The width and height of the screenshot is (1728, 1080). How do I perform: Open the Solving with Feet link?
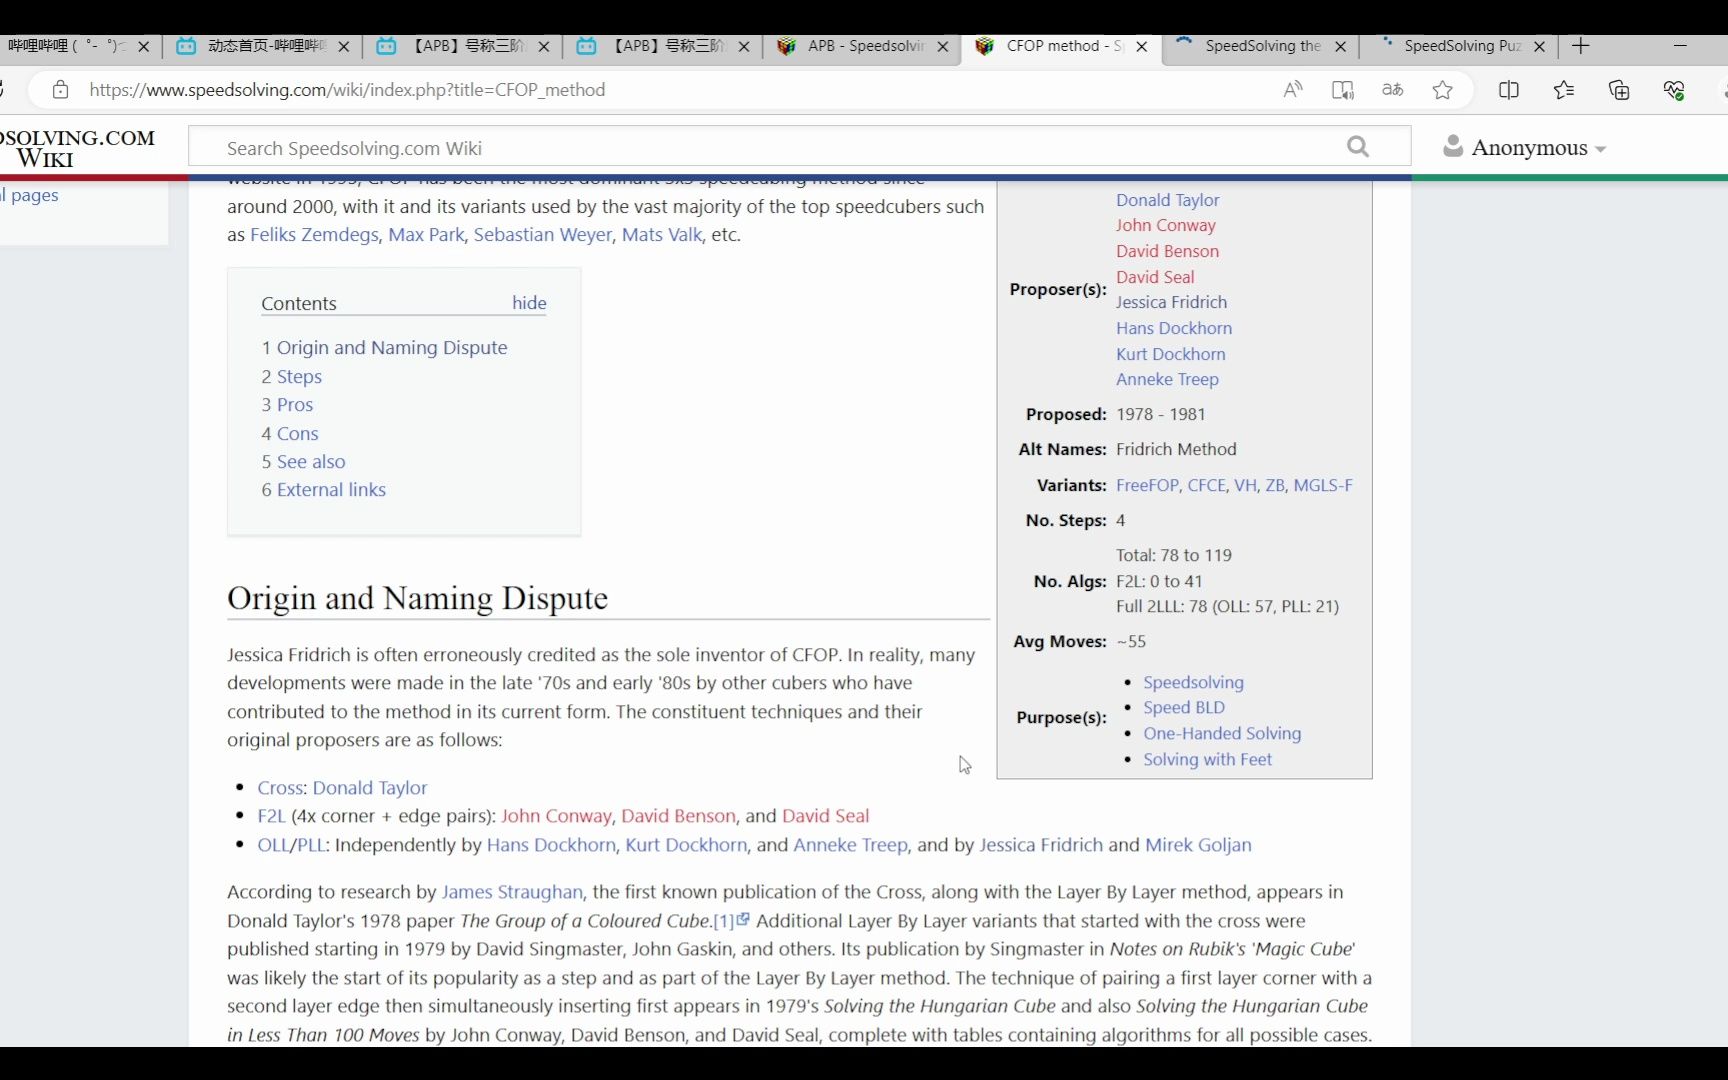pyautogui.click(x=1207, y=759)
